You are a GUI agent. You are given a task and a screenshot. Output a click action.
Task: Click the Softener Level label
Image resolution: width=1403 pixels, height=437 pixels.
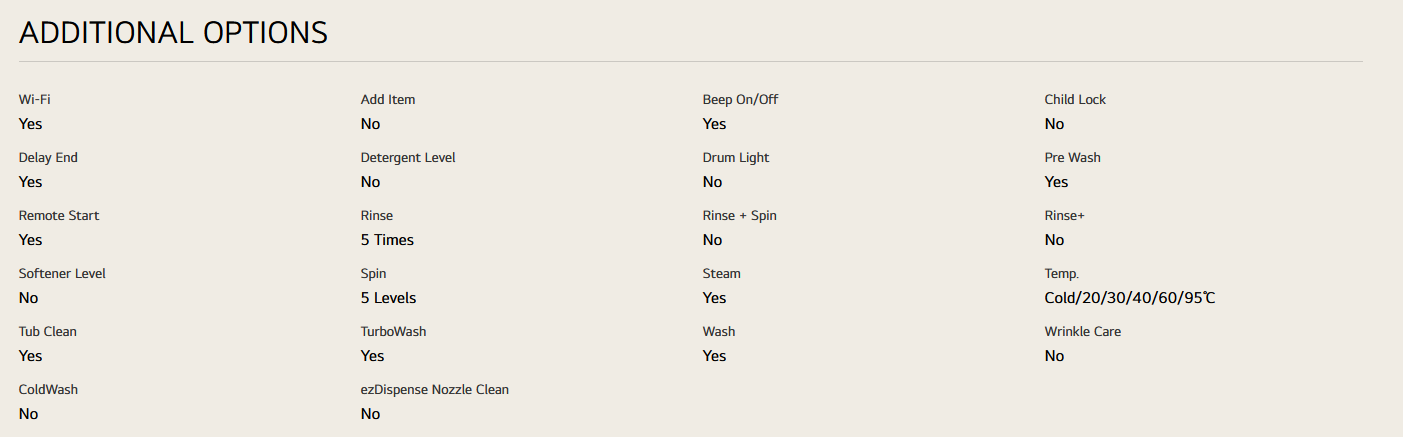coord(62,274)
